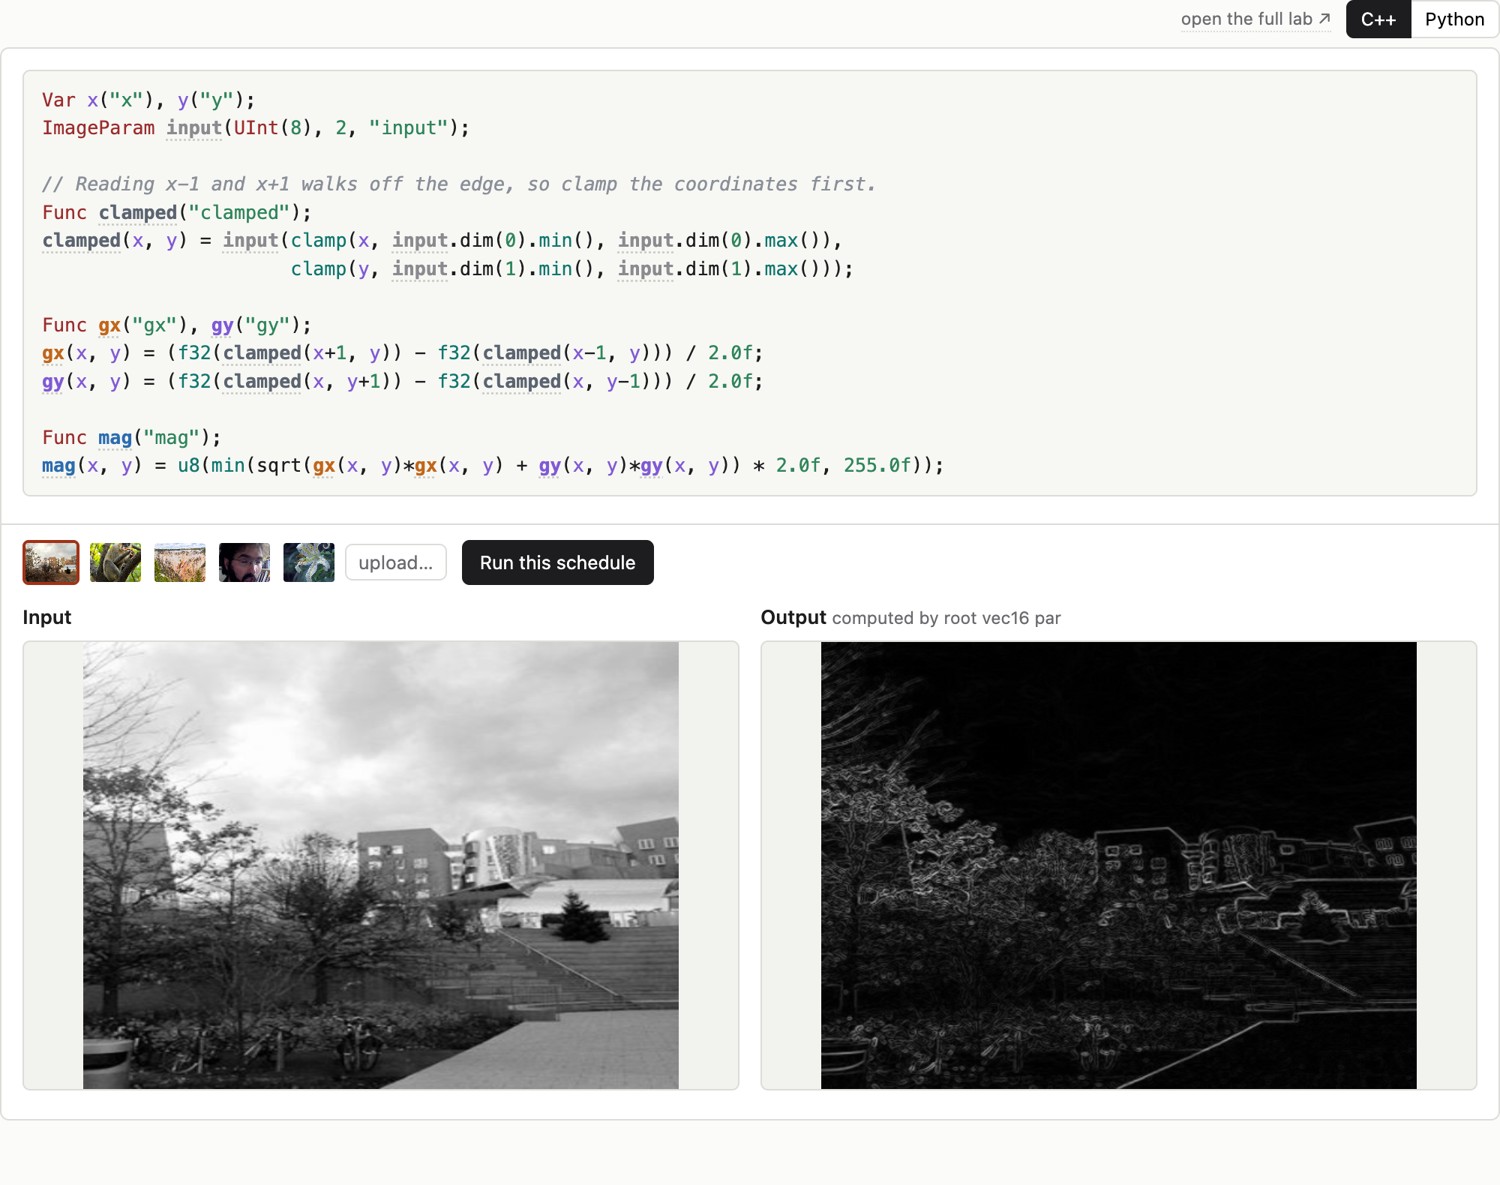This screenshot has height=1185, width=1500.
Task: Click the 'Func gx("gx"), gy("gy");' line
Action: click(177, 325)
